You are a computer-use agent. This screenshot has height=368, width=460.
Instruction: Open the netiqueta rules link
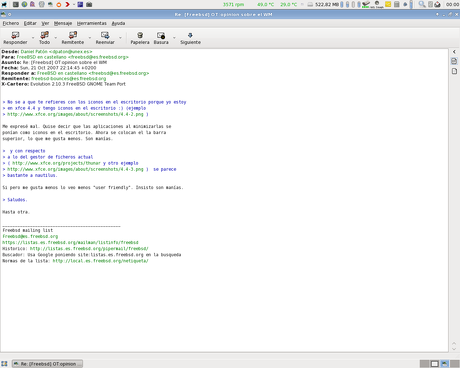pyautogui.click(x=100, y=261)
